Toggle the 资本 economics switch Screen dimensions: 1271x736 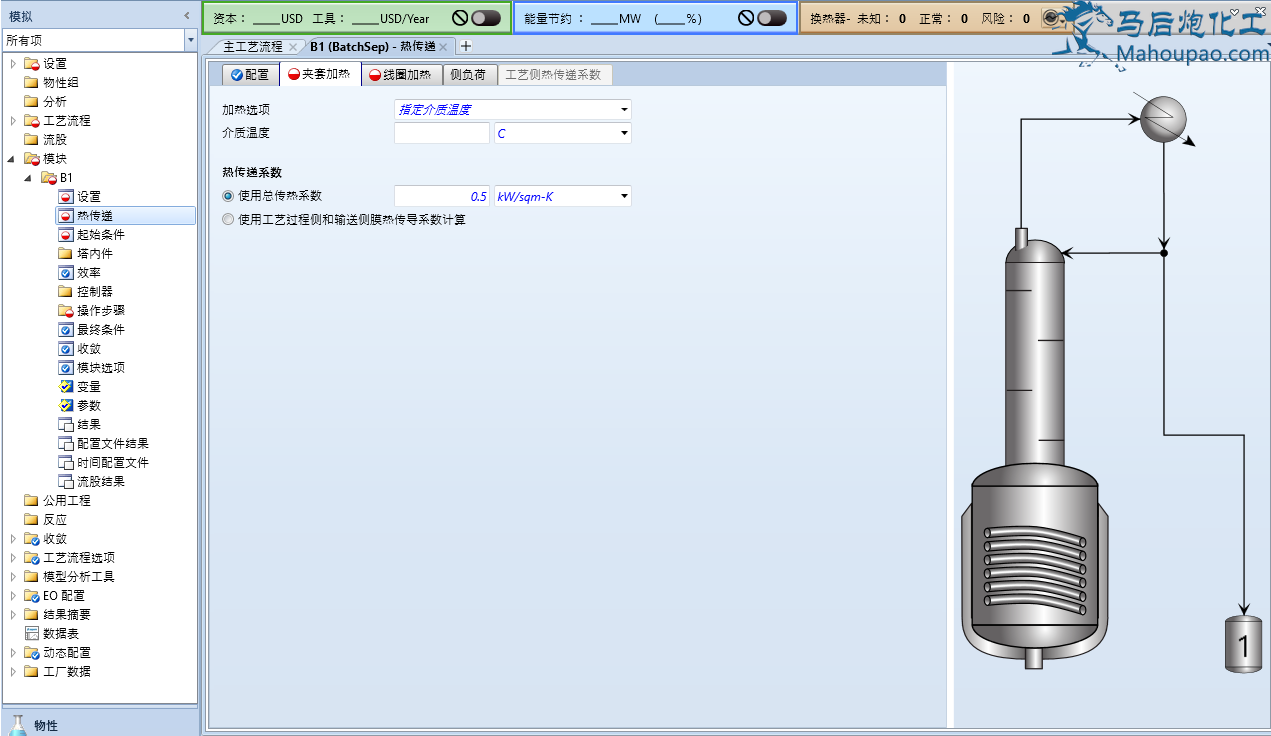pyautogui.click(x=485, y=18)
